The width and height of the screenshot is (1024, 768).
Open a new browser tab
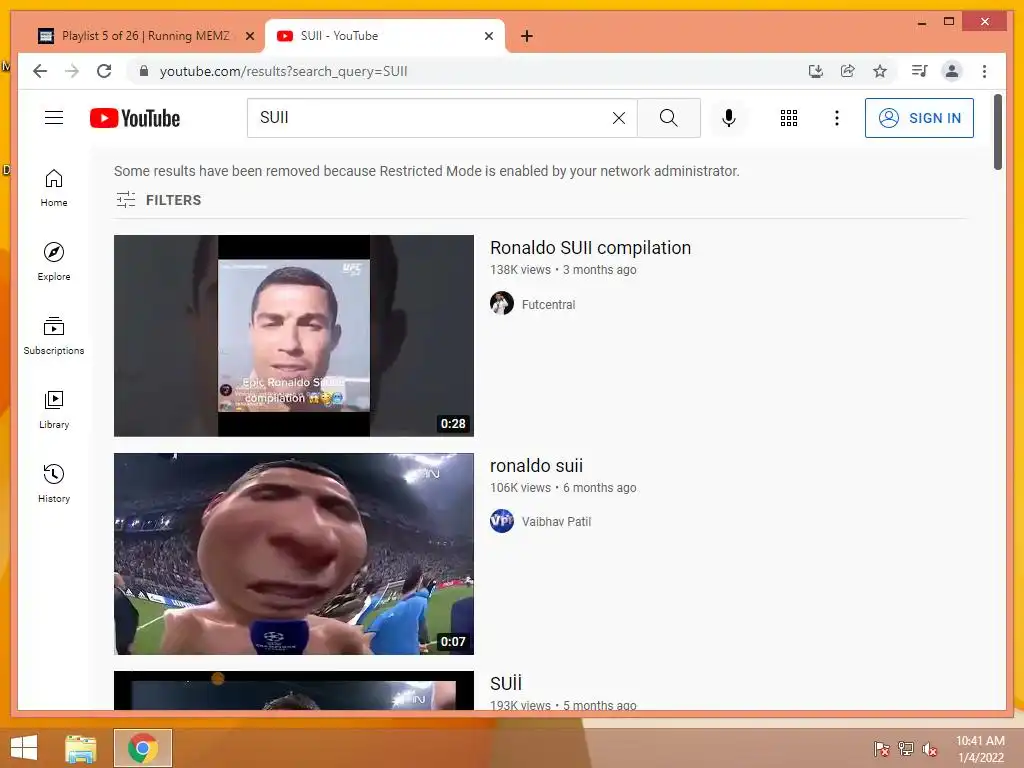pyautogui.click(x=527, y=36)
